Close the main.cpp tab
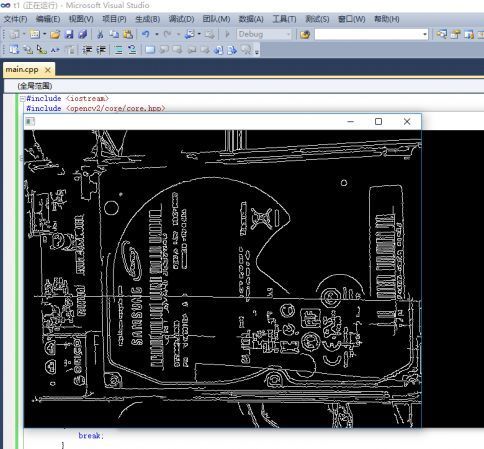Screen dimensions: 484x449 48,70
